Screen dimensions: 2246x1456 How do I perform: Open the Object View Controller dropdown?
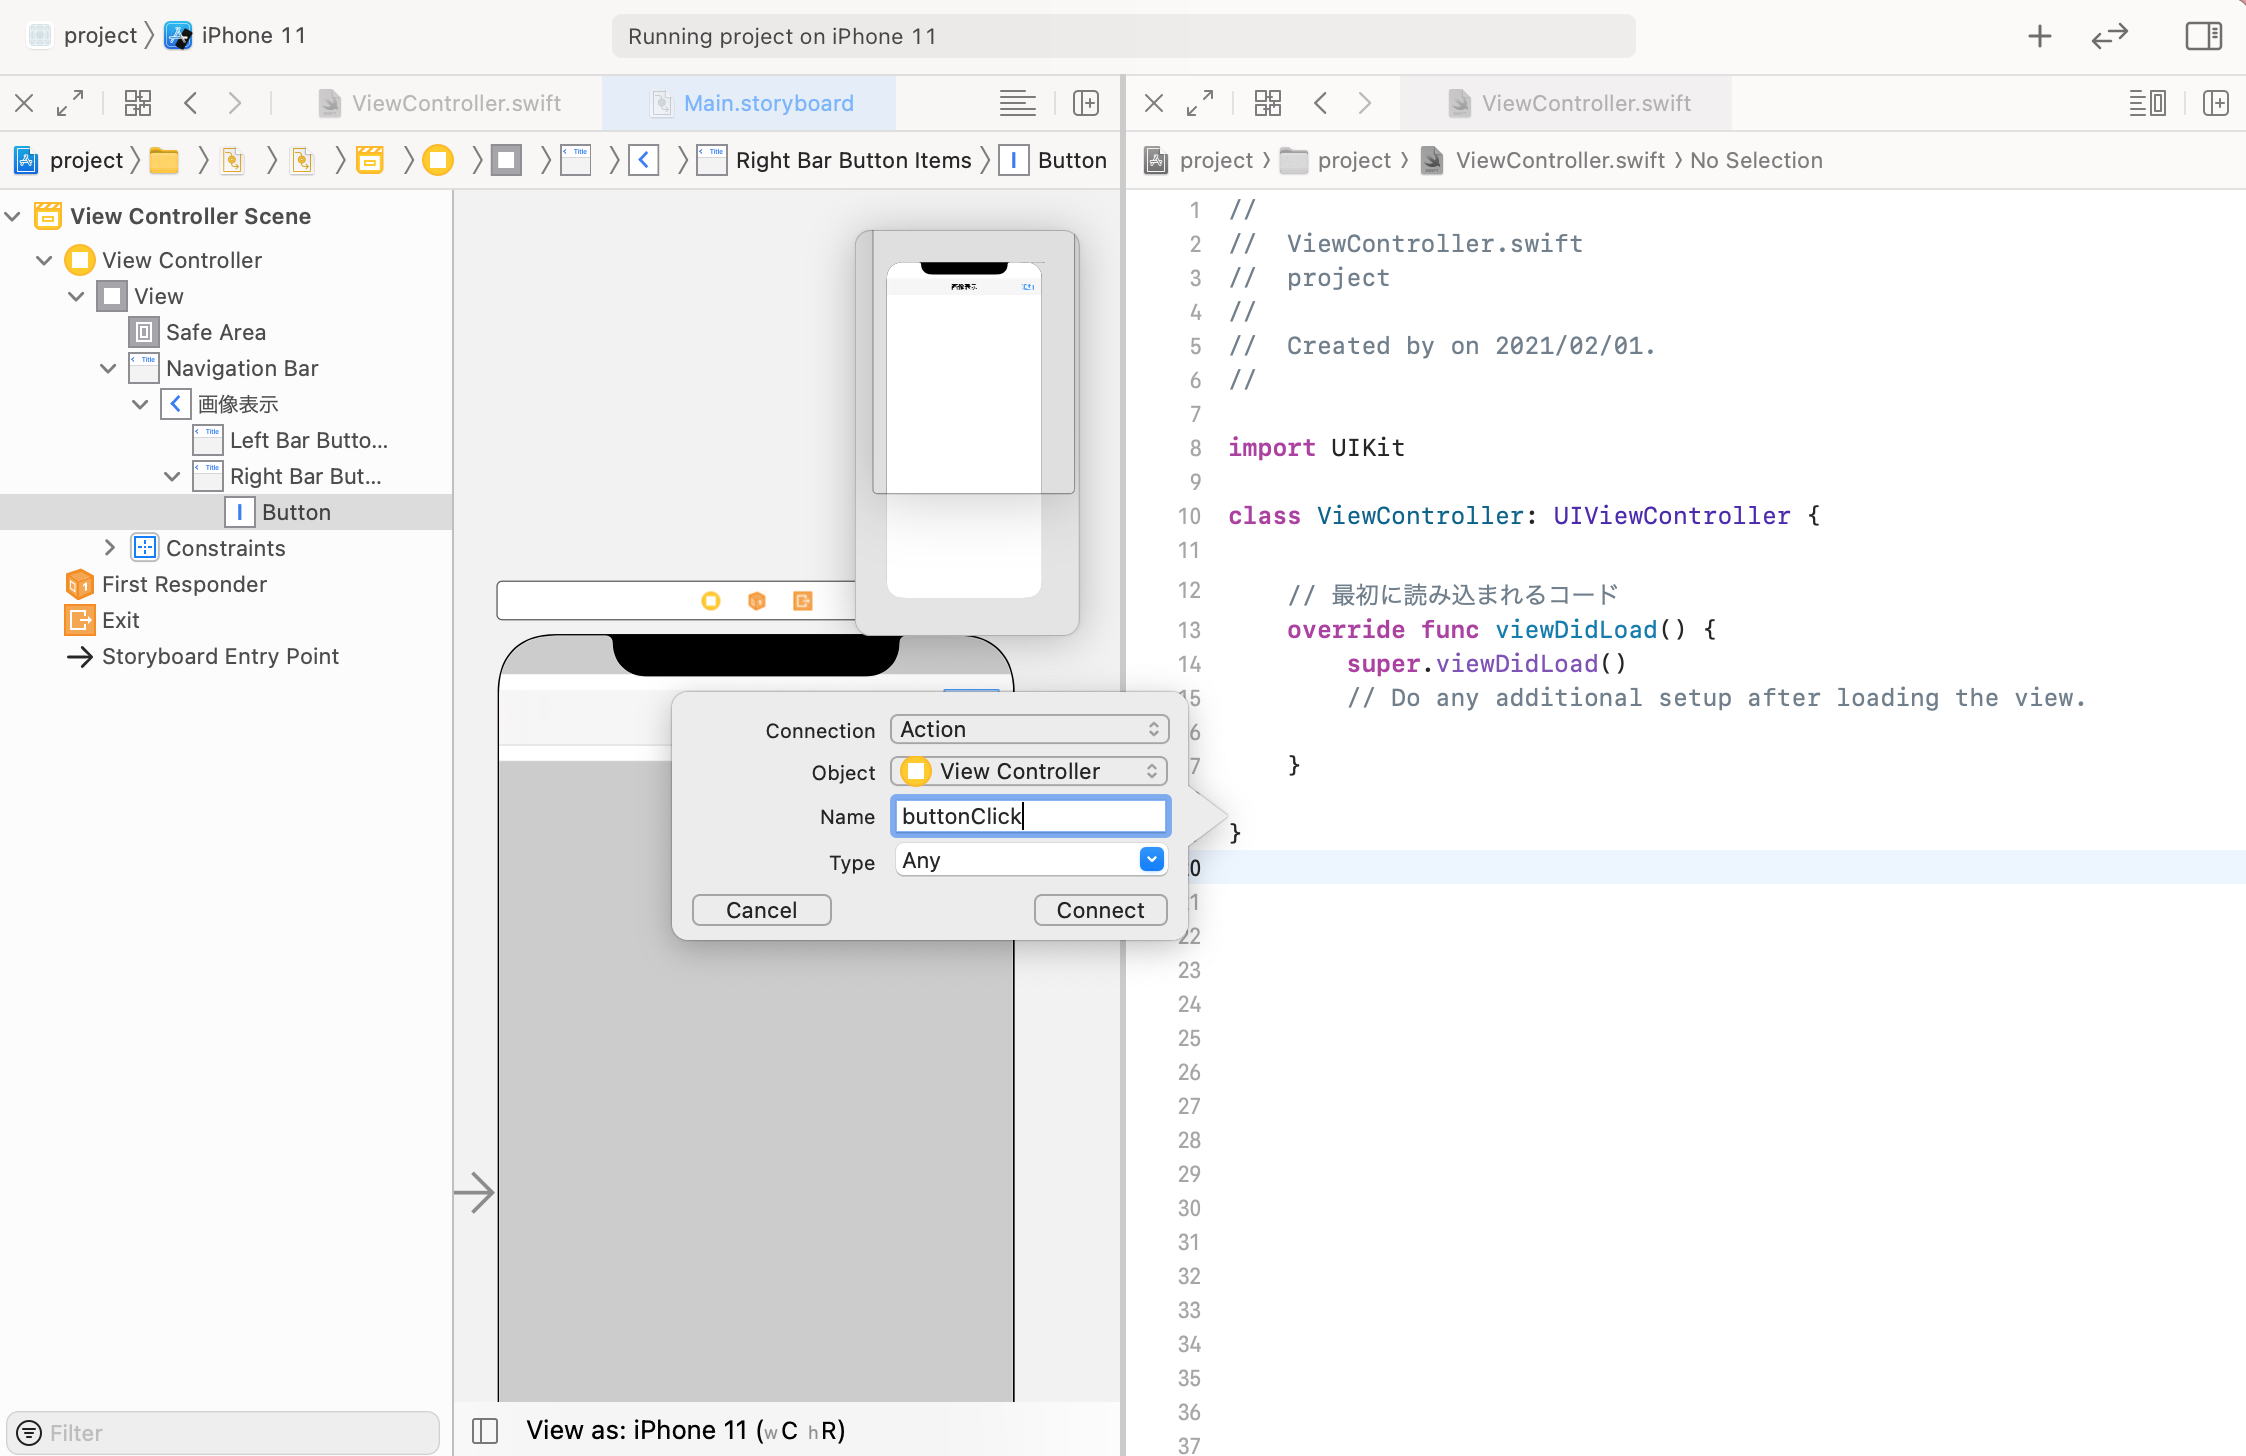pyautogui.click(x=1029, y=772)
